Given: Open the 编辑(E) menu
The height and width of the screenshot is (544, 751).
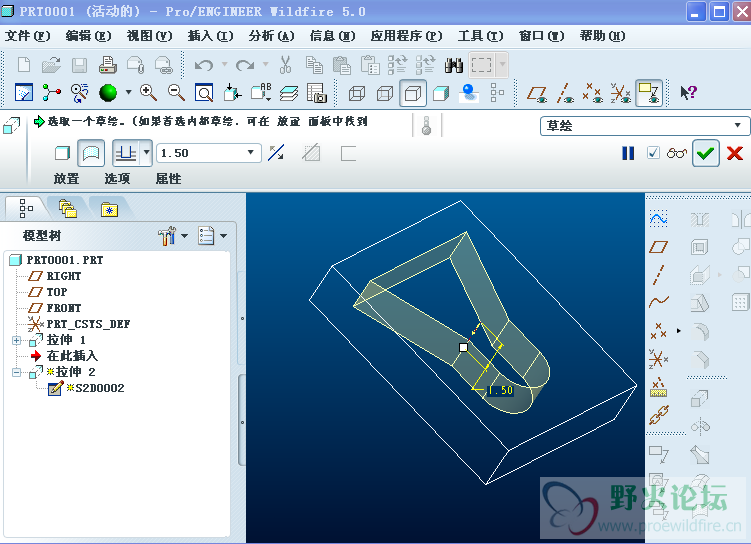Looking at the screenshot, I should [89, 36].
